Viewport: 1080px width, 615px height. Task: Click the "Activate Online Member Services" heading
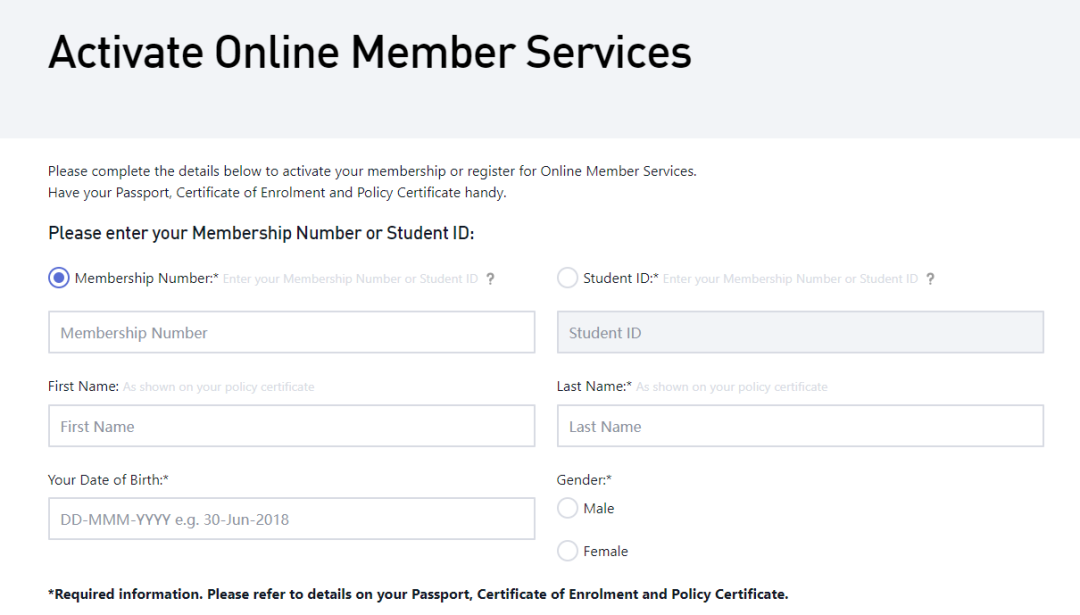click(x=369, y=52)
